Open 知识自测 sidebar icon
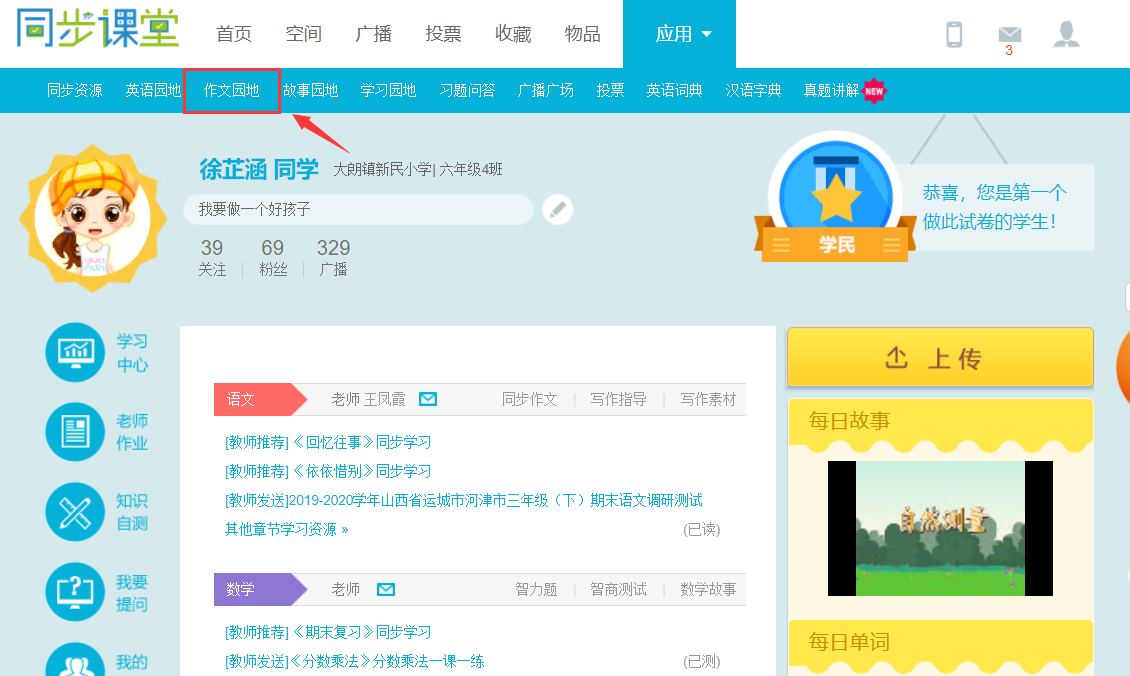 pos(75,511)
